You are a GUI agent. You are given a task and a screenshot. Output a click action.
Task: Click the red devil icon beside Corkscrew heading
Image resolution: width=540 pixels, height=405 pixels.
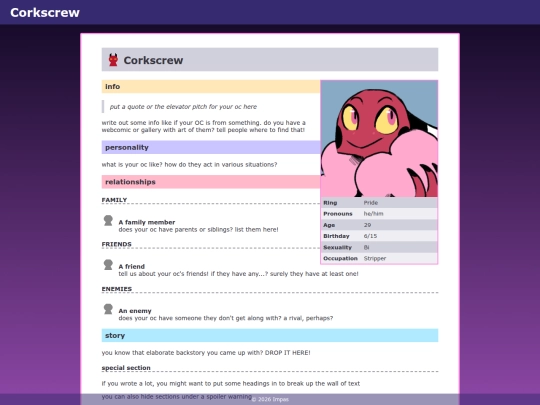pyautogui.click(x=113, y=60)
